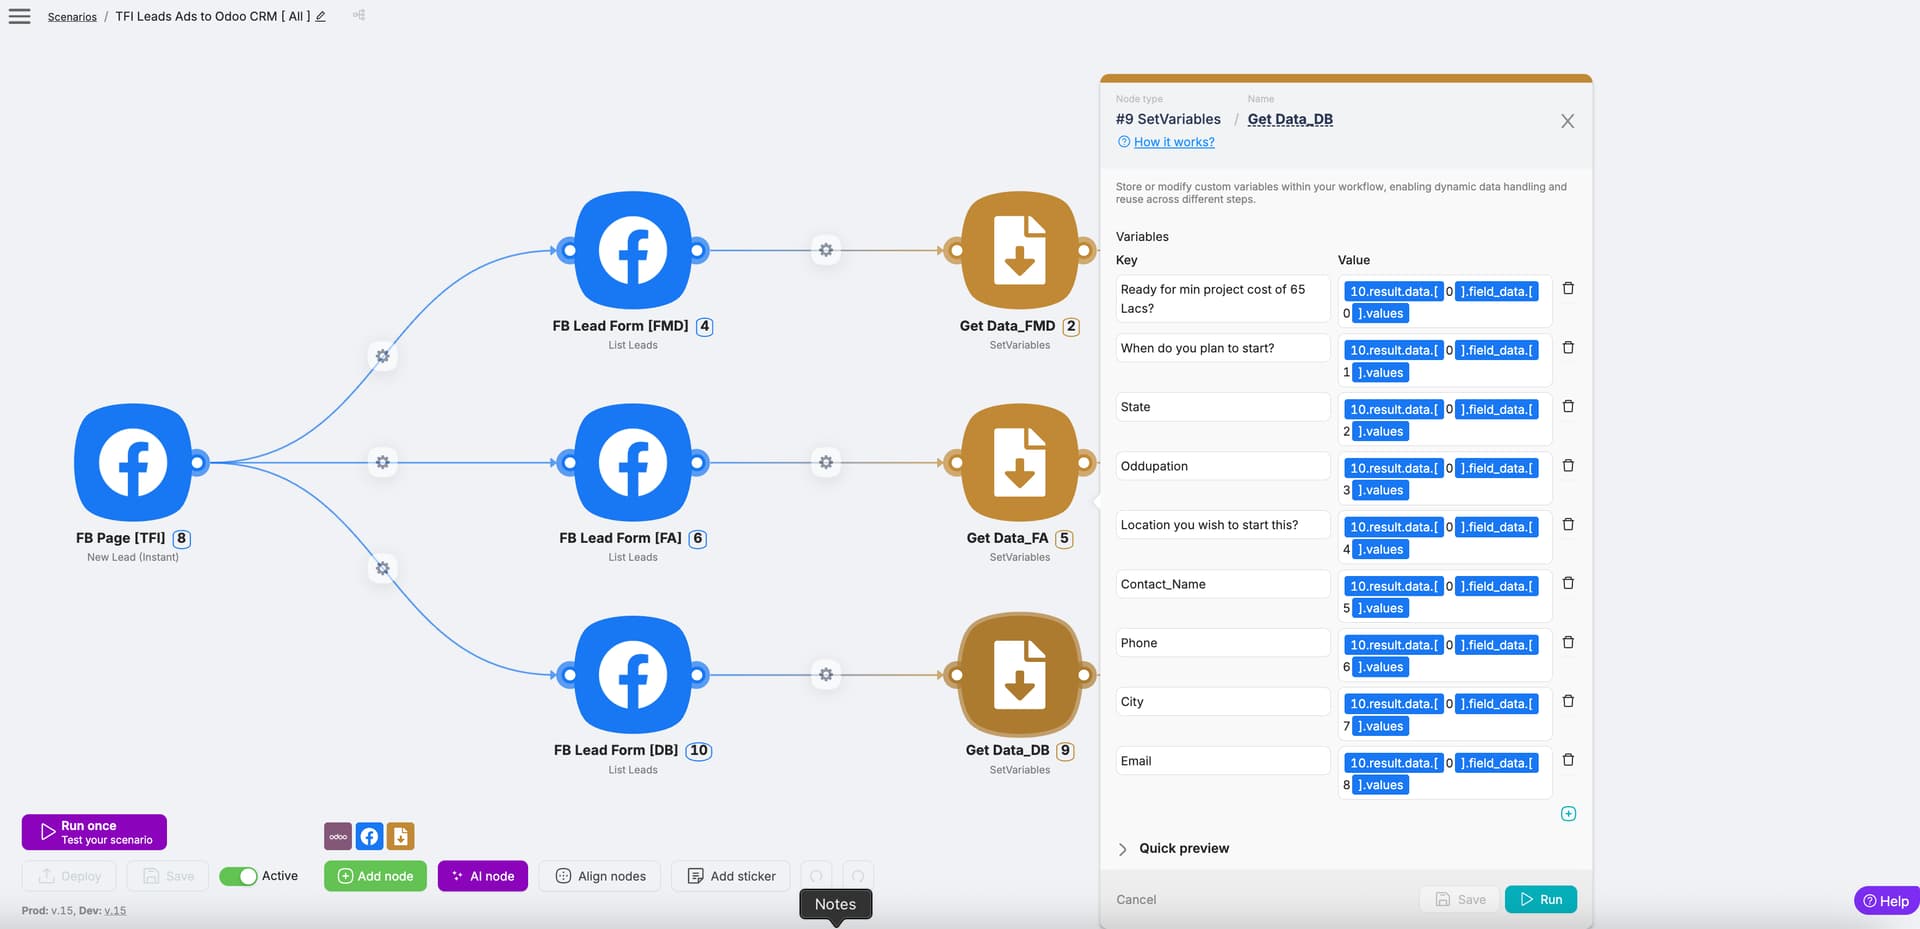Image resolution: width=1920 pixels, height=929 pixels.
Task: Click the number badge 10 on FB Lead Form [DB]
Action: point(699,750)
